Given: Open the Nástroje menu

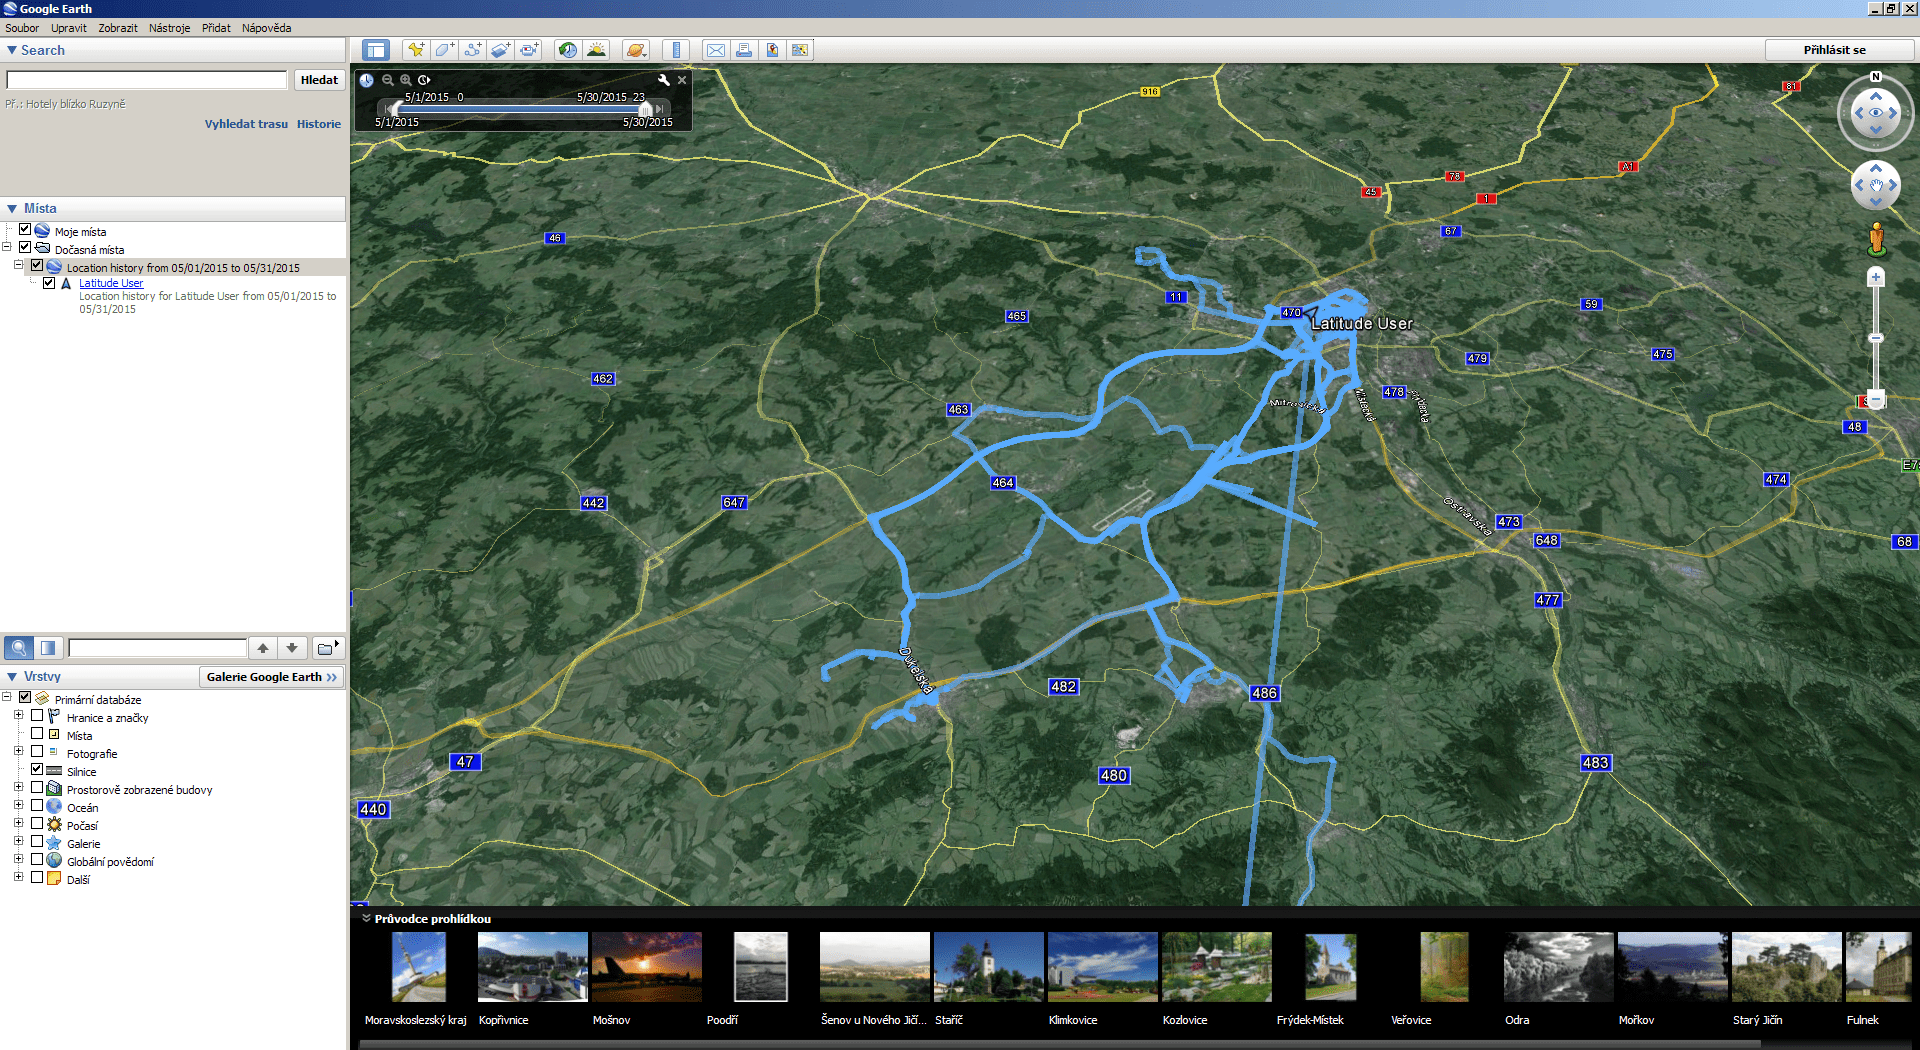Looking at the screenshot, I should point(169,28).
